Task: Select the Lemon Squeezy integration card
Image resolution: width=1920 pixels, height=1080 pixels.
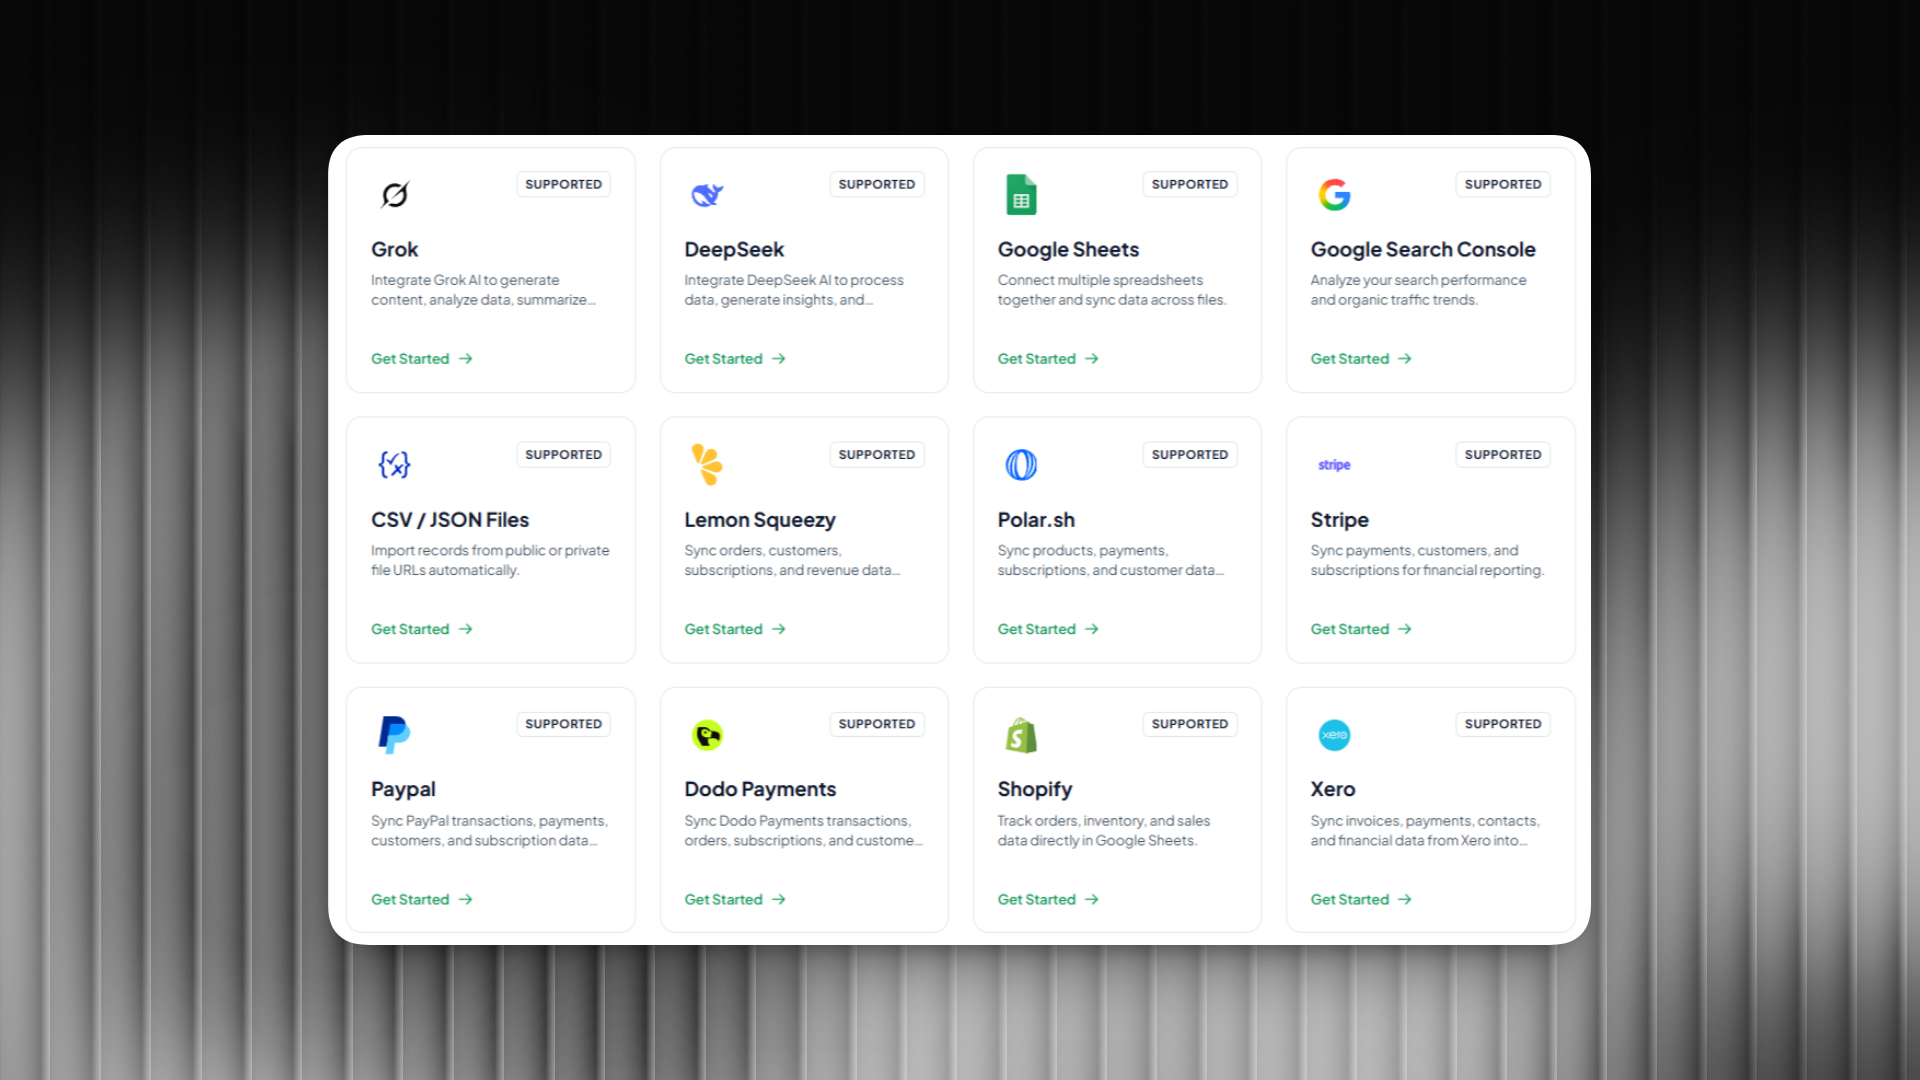Action: 803,540
